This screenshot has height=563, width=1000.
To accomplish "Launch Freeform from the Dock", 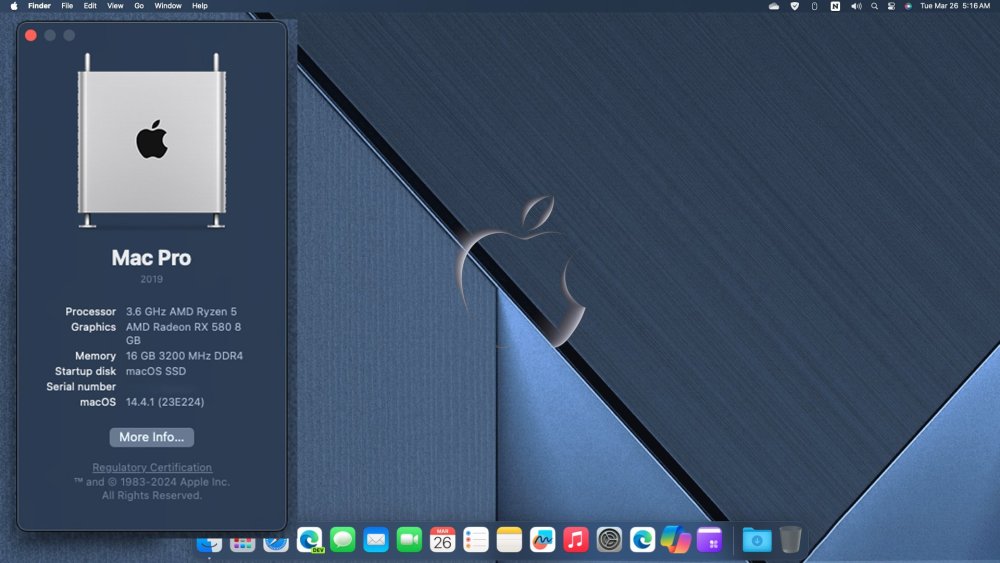I will tap(542, 540).
